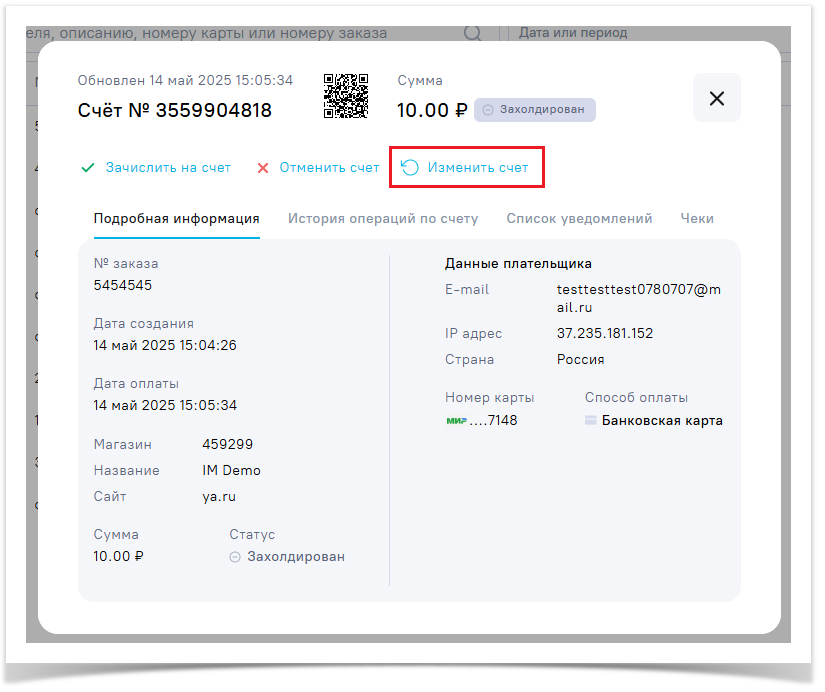825x692 pixels.
Task: Go to the "Список уведомлений" tab
Action: 579,218
